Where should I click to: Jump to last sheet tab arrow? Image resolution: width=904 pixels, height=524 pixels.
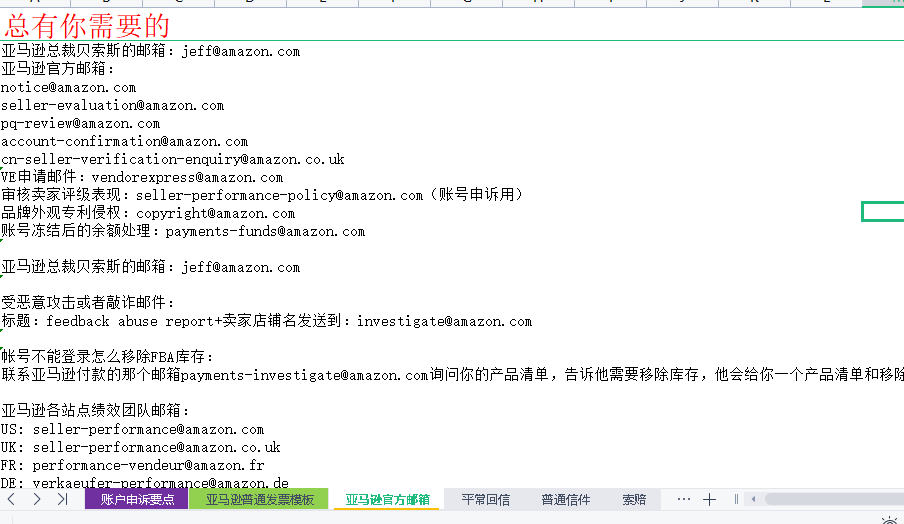pos(62,499)
